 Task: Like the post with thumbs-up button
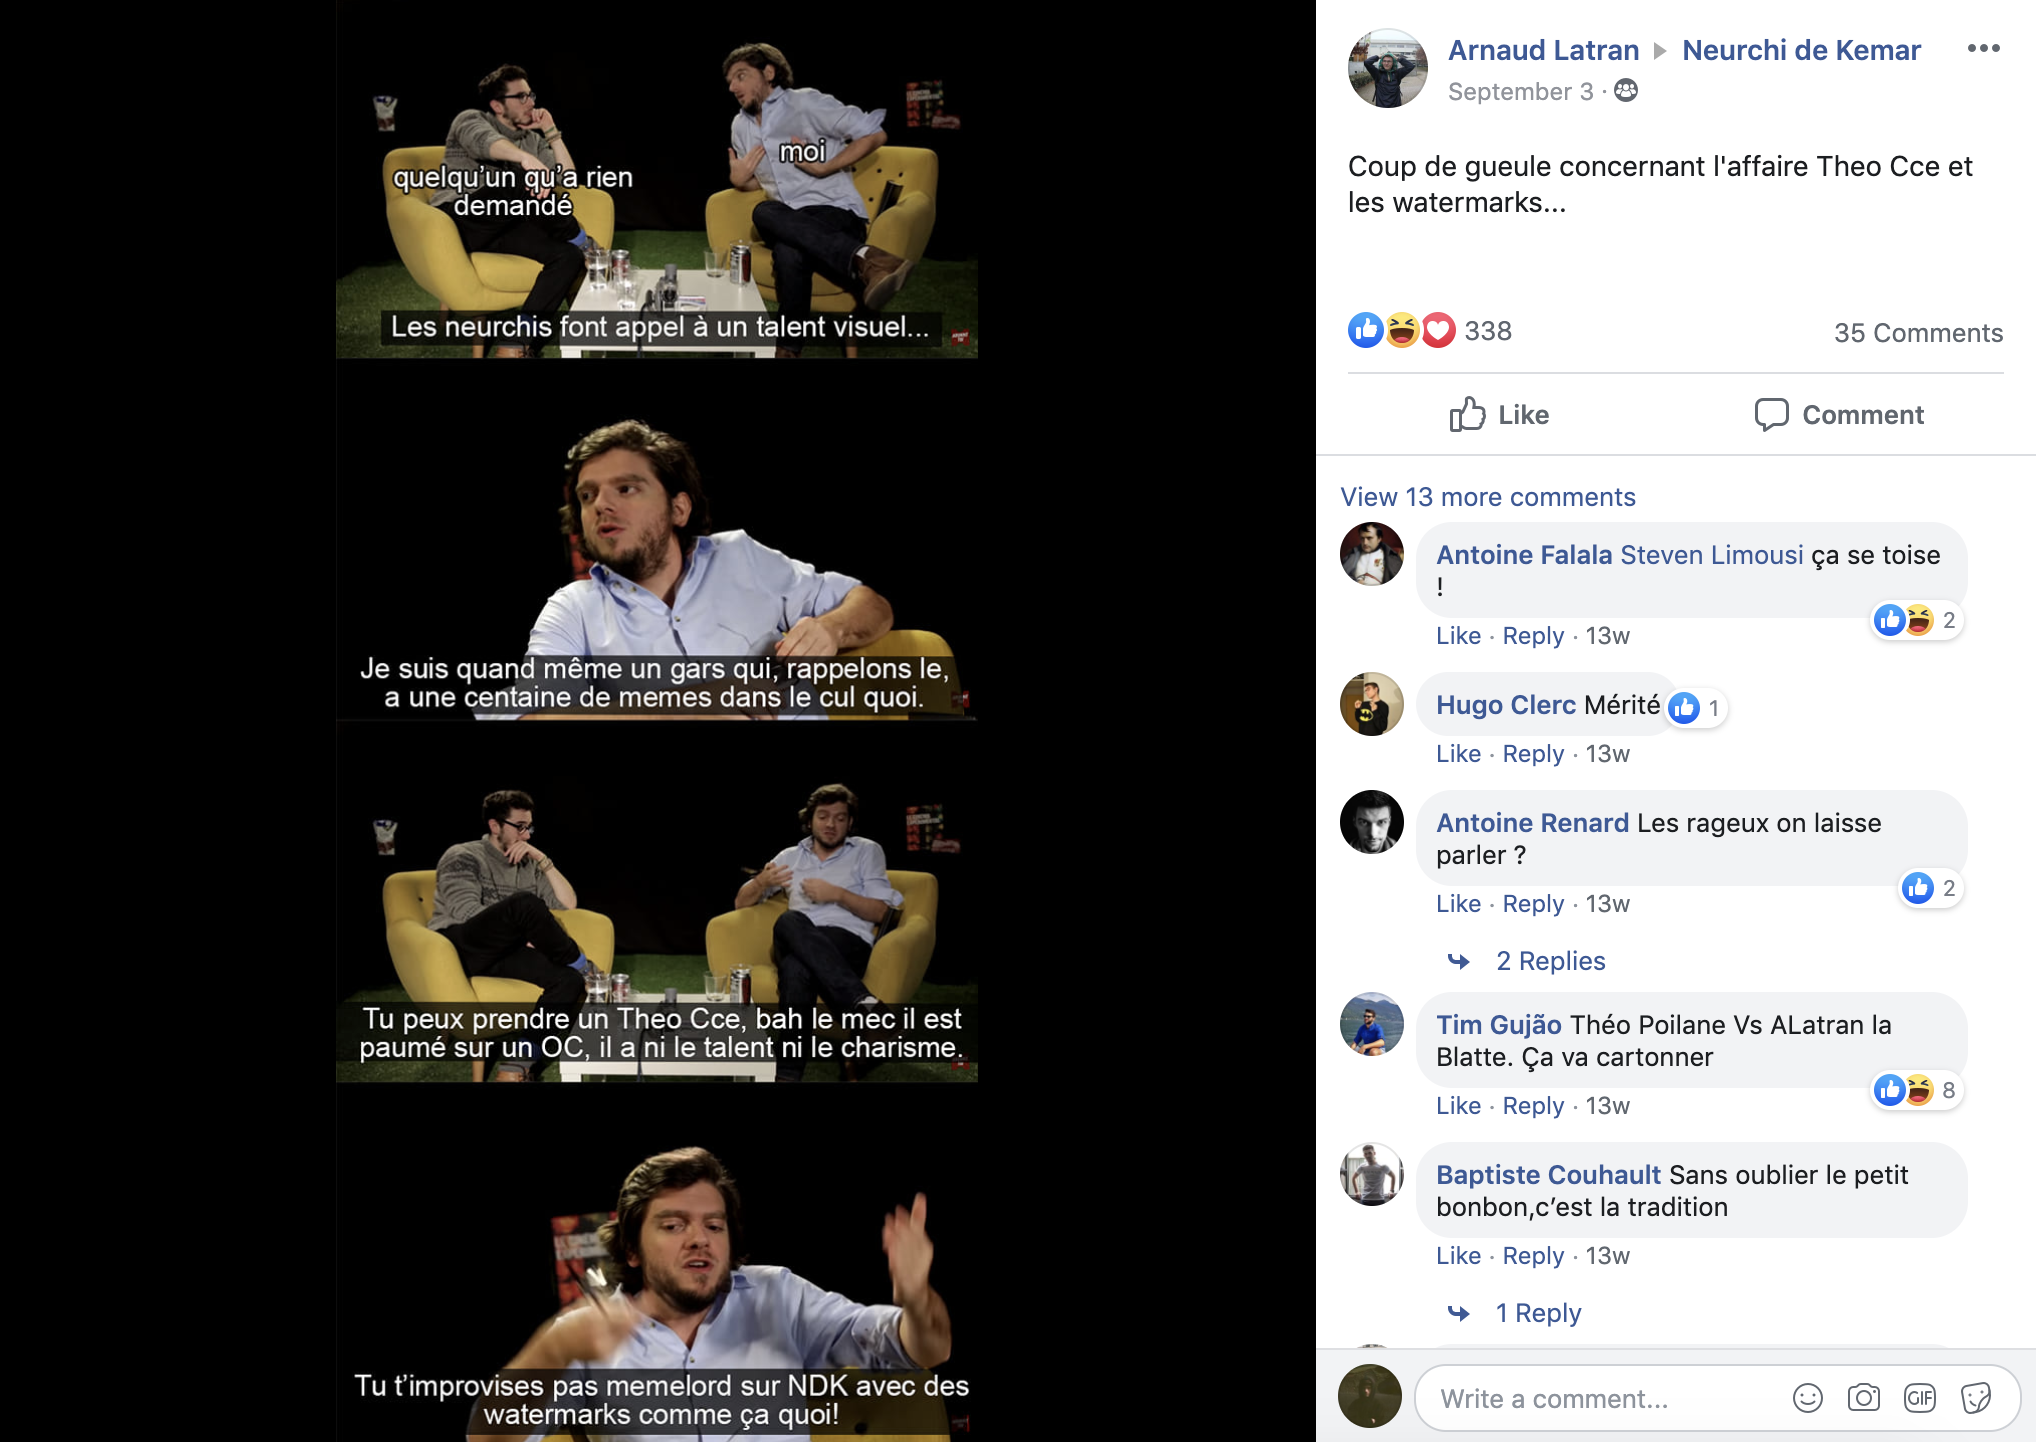pos(1499,414)
